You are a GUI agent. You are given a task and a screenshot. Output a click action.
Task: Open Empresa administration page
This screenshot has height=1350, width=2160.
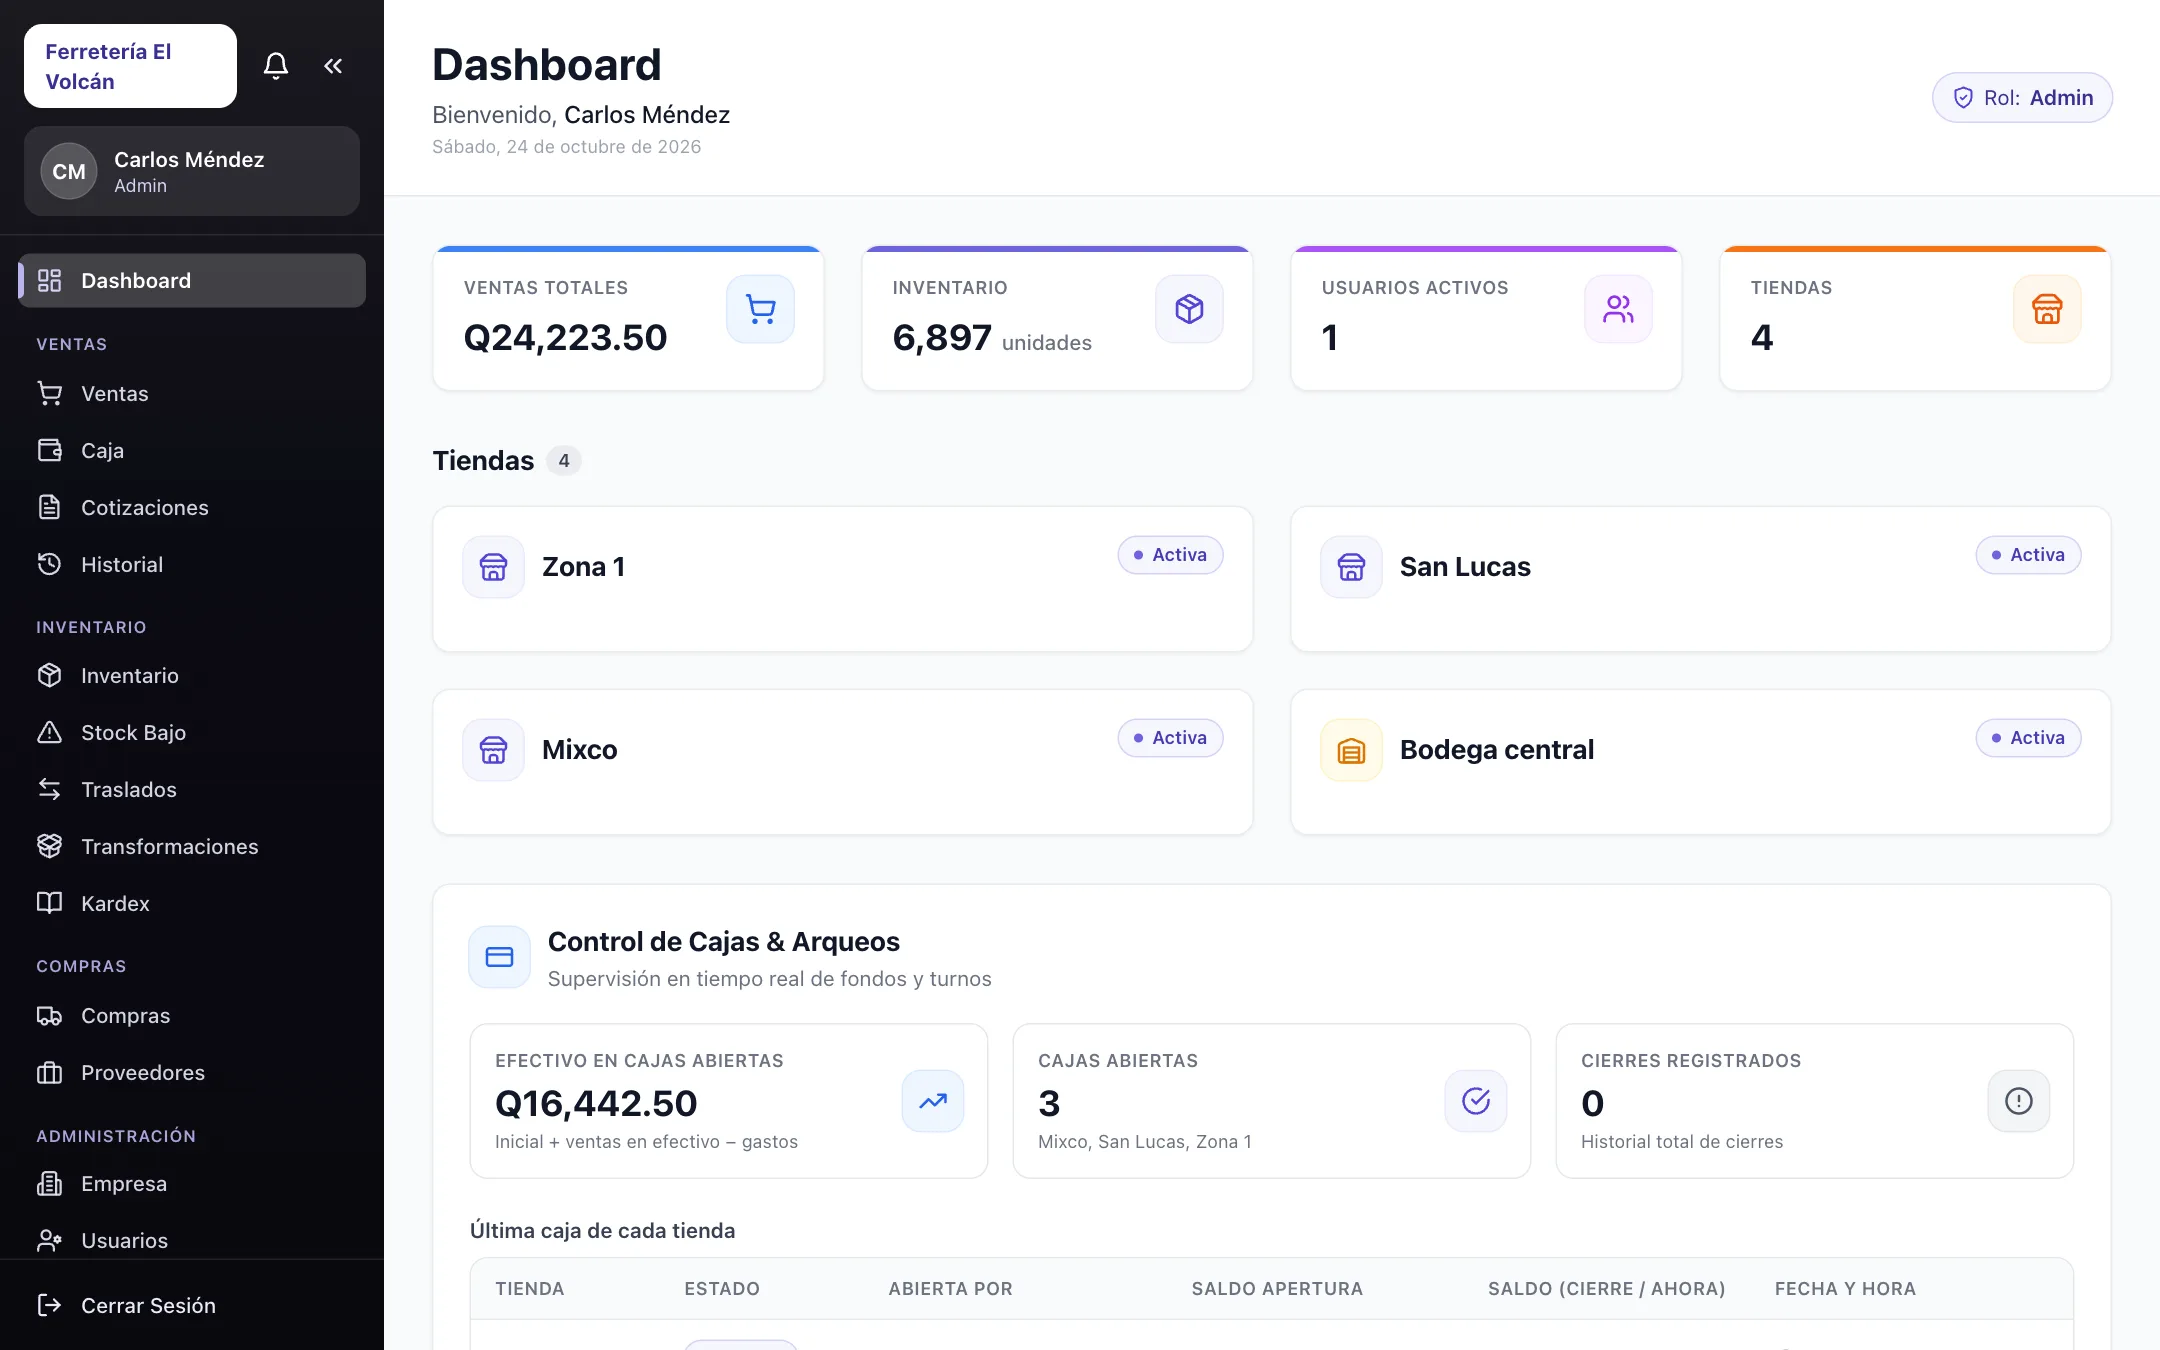[x=192, y=1184]
